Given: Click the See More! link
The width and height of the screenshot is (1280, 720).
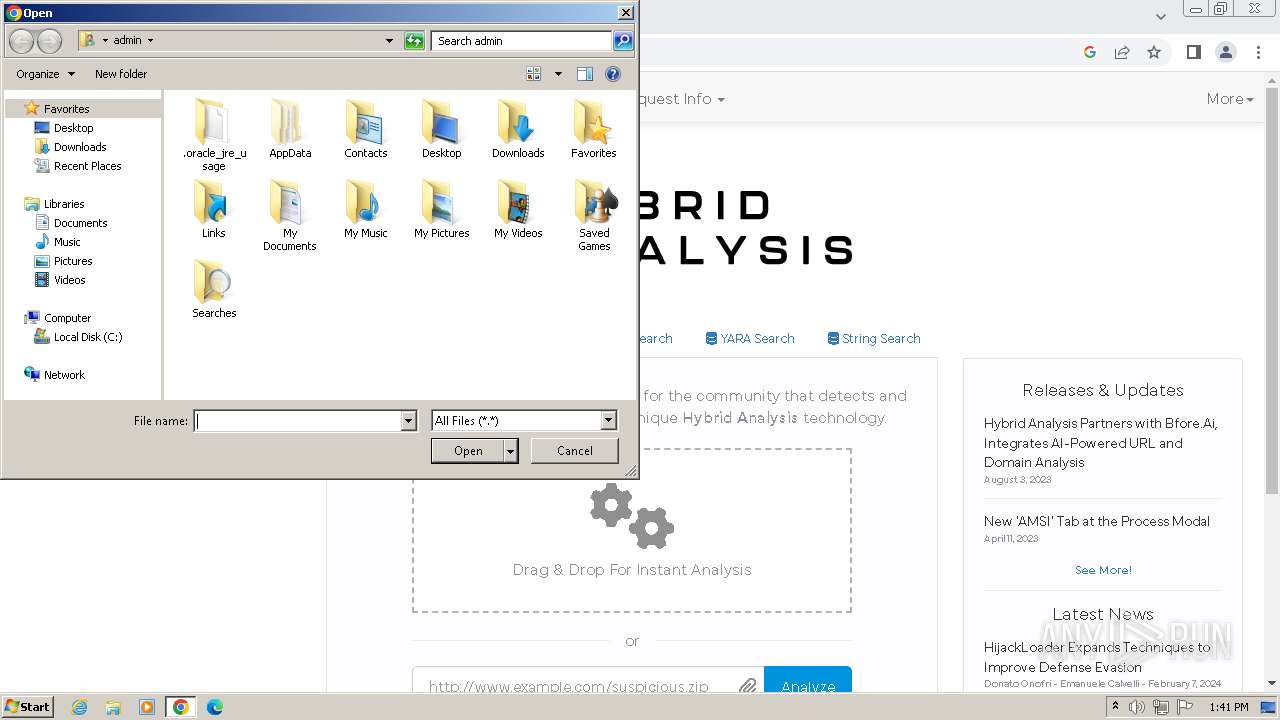Looking at the screenshot, I should (x=1103, y=570).
